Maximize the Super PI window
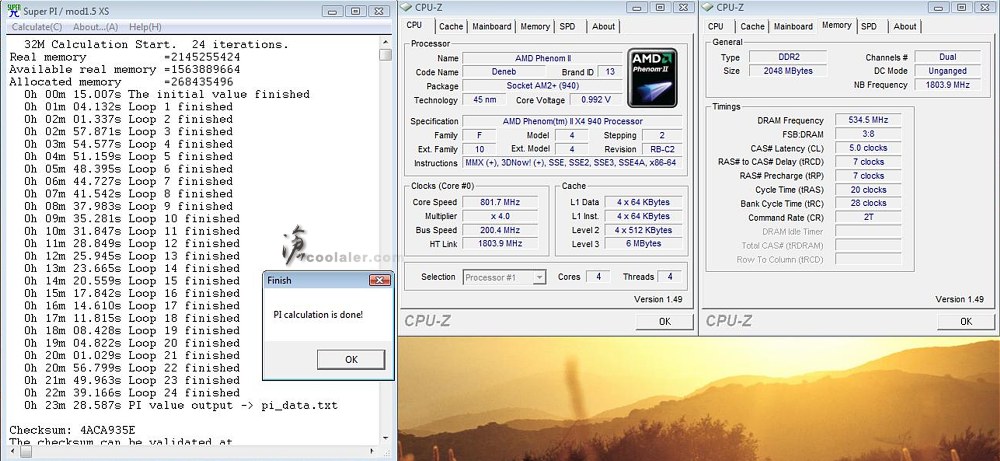 (x=355, y=11)
